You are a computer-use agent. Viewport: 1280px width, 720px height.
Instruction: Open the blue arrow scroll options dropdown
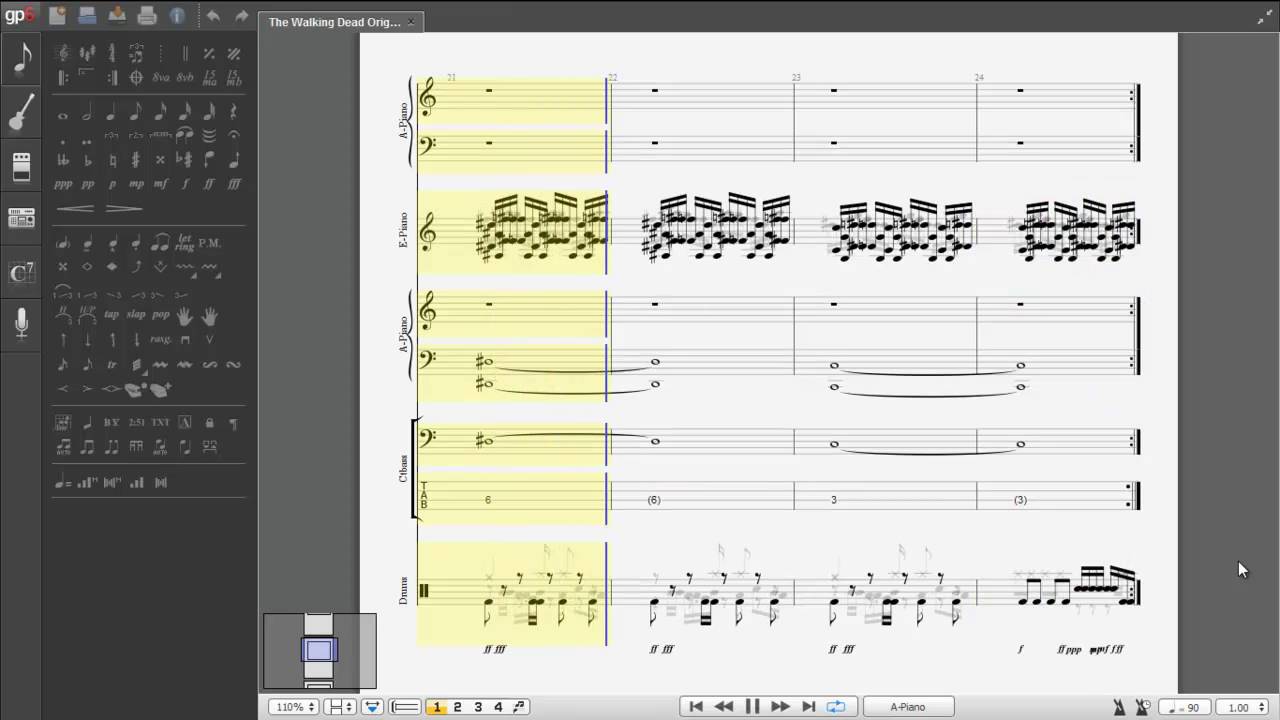tap(373, 707)
